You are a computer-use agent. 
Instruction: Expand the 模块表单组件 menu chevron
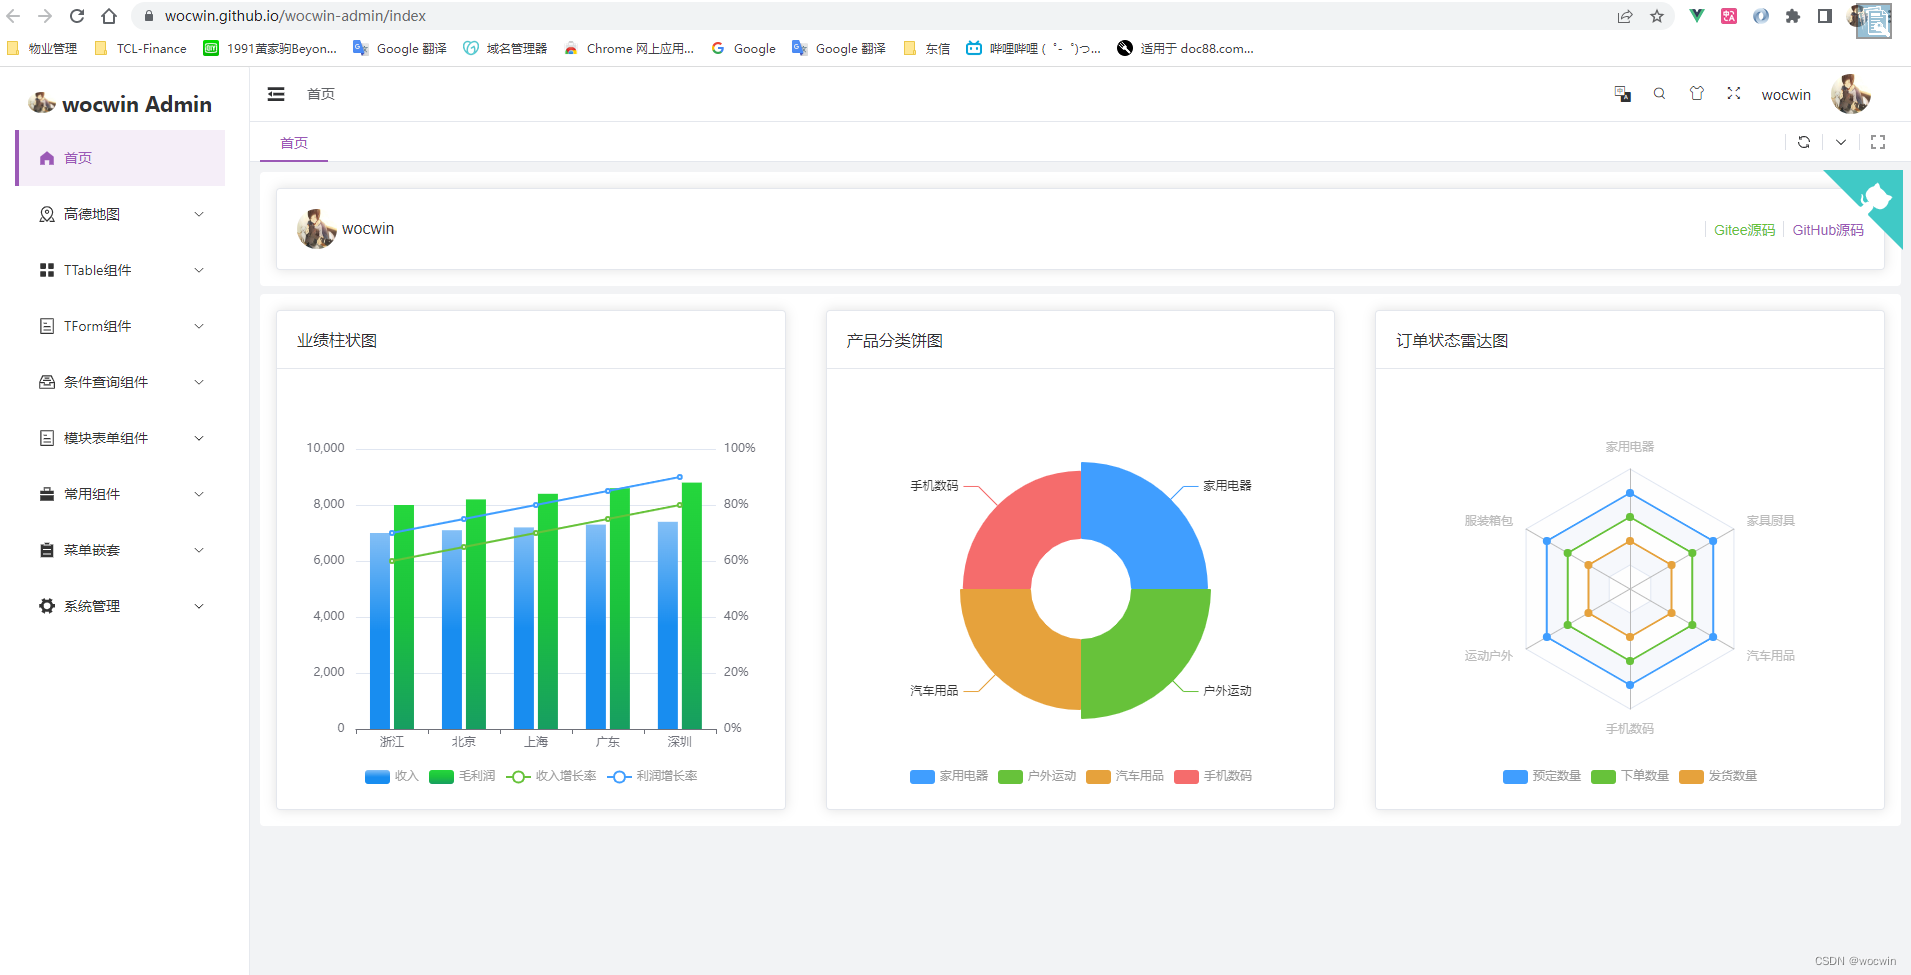tap(199, 438)
